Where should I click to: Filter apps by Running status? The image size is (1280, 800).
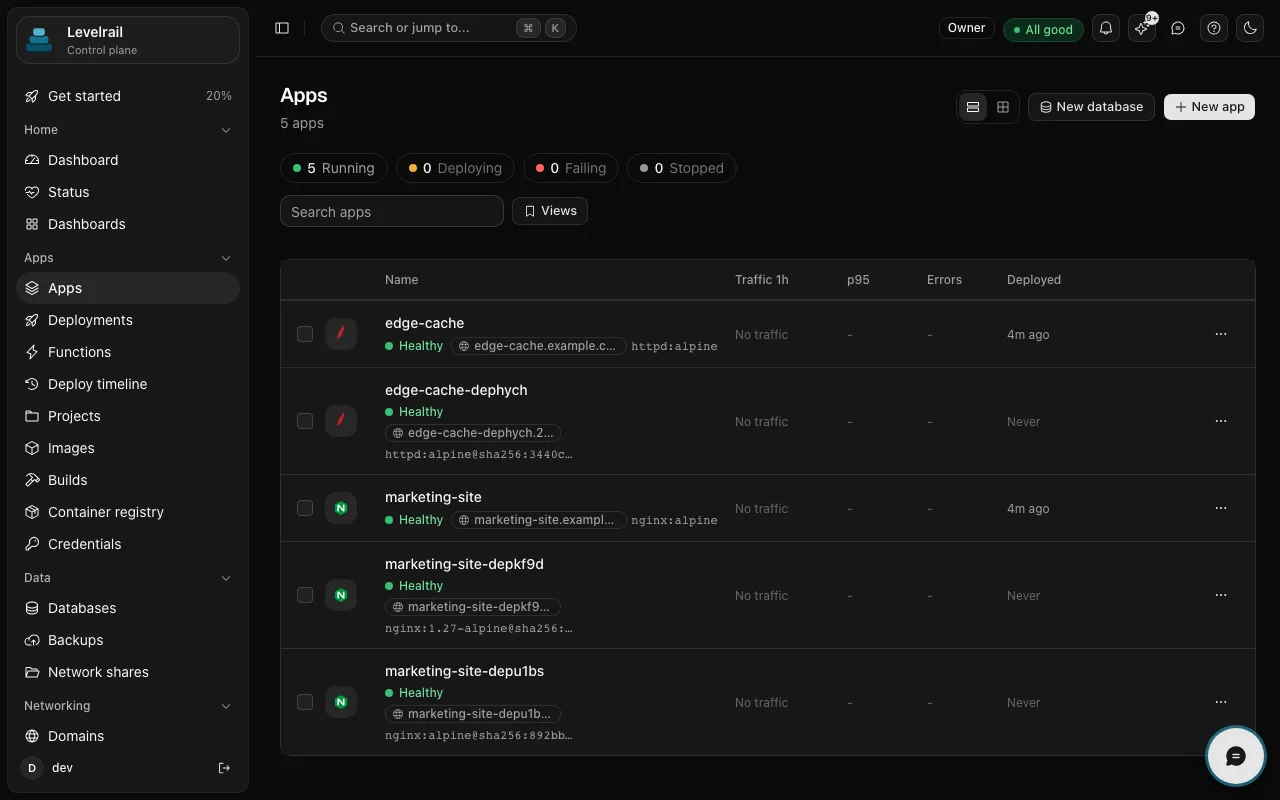point(334,168)
